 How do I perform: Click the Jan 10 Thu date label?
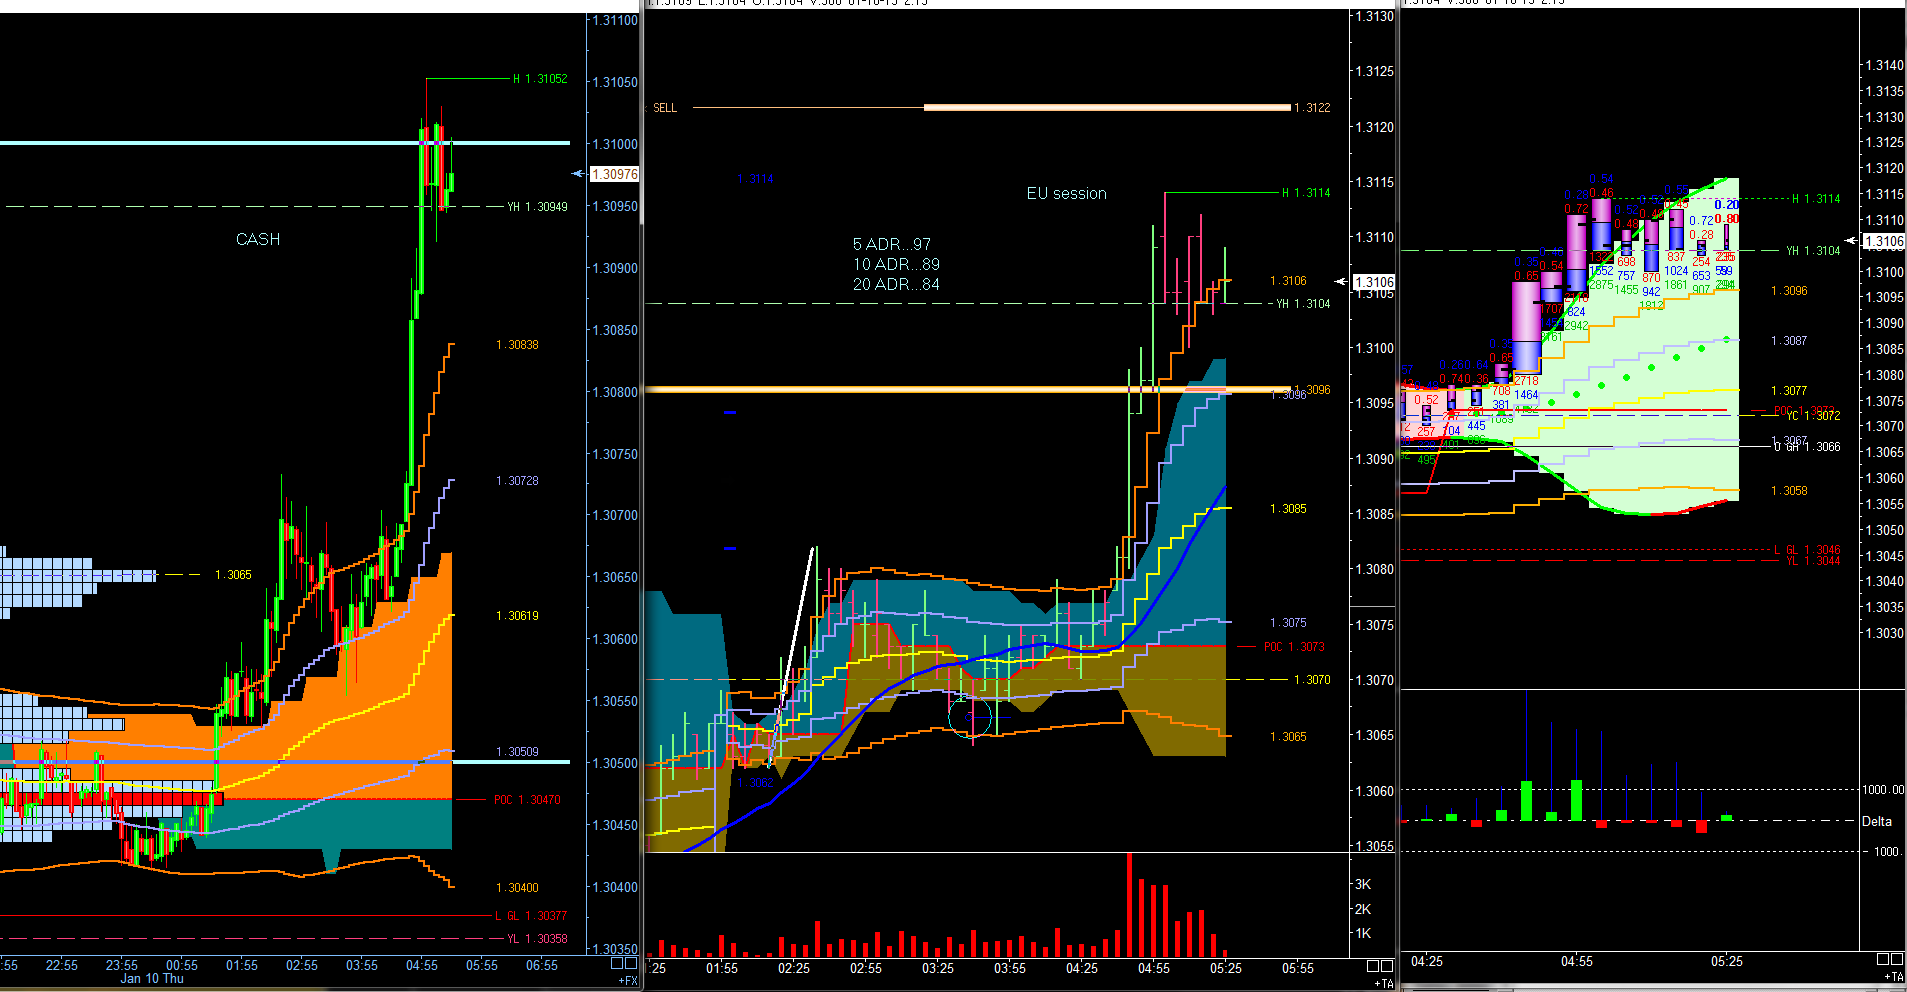point(152,979)
